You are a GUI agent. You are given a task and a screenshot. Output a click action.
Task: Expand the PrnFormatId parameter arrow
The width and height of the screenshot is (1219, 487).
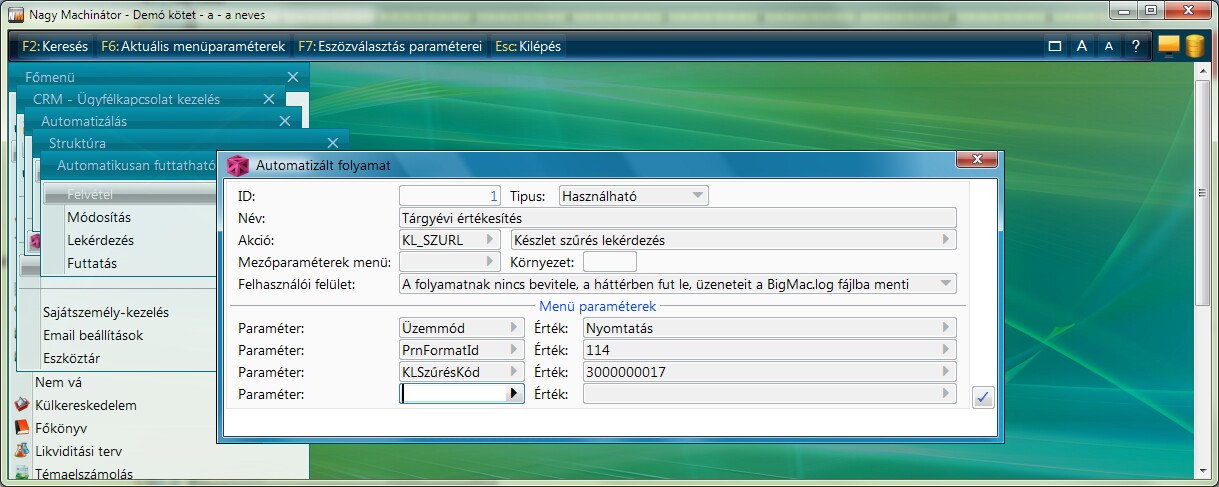click(x=514, y=350)
